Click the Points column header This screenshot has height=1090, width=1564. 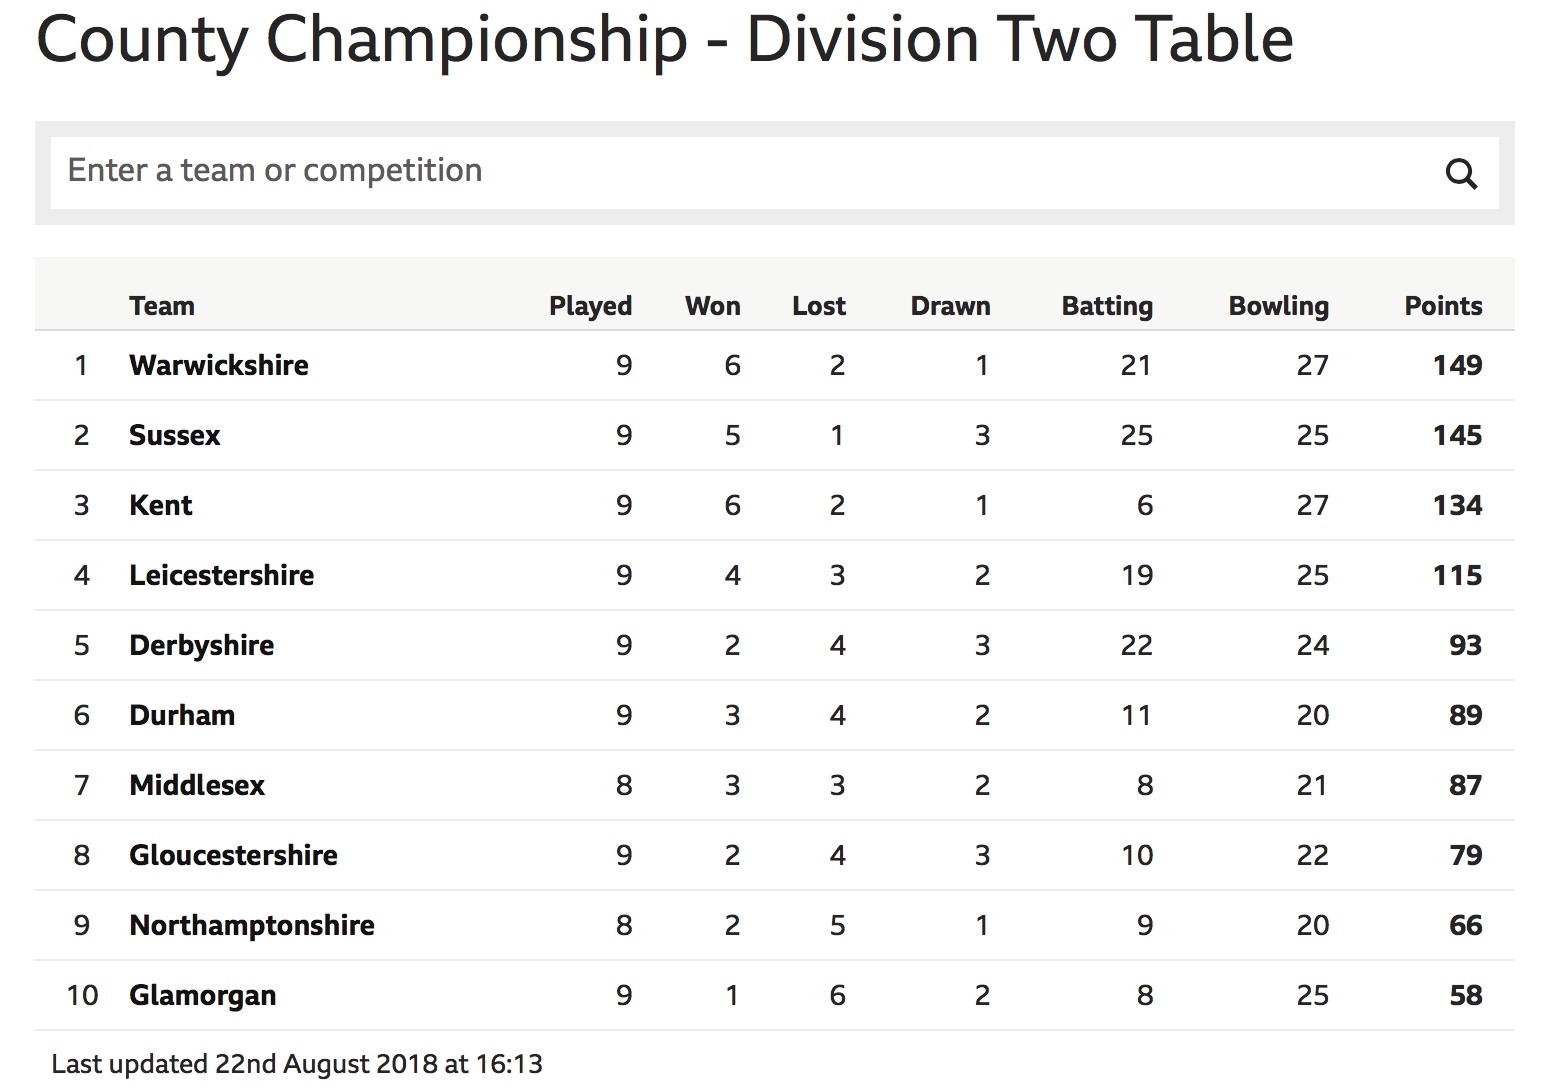pyautogui.click(x=1443, y=306)
